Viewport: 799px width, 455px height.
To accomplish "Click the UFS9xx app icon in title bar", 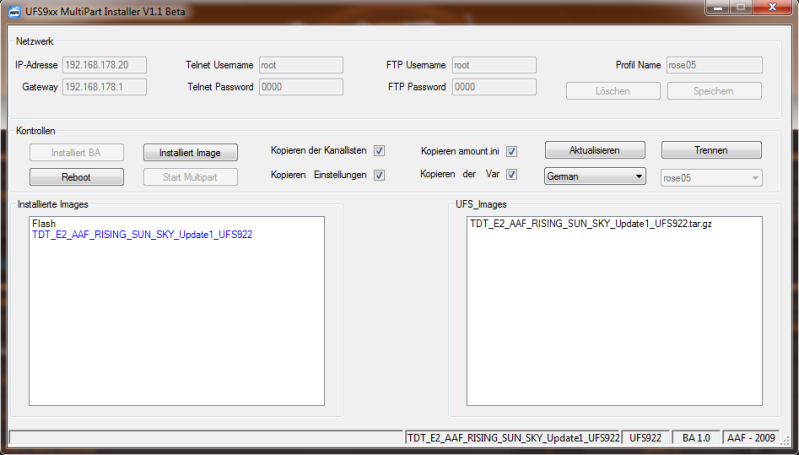I will coord(15,11).
